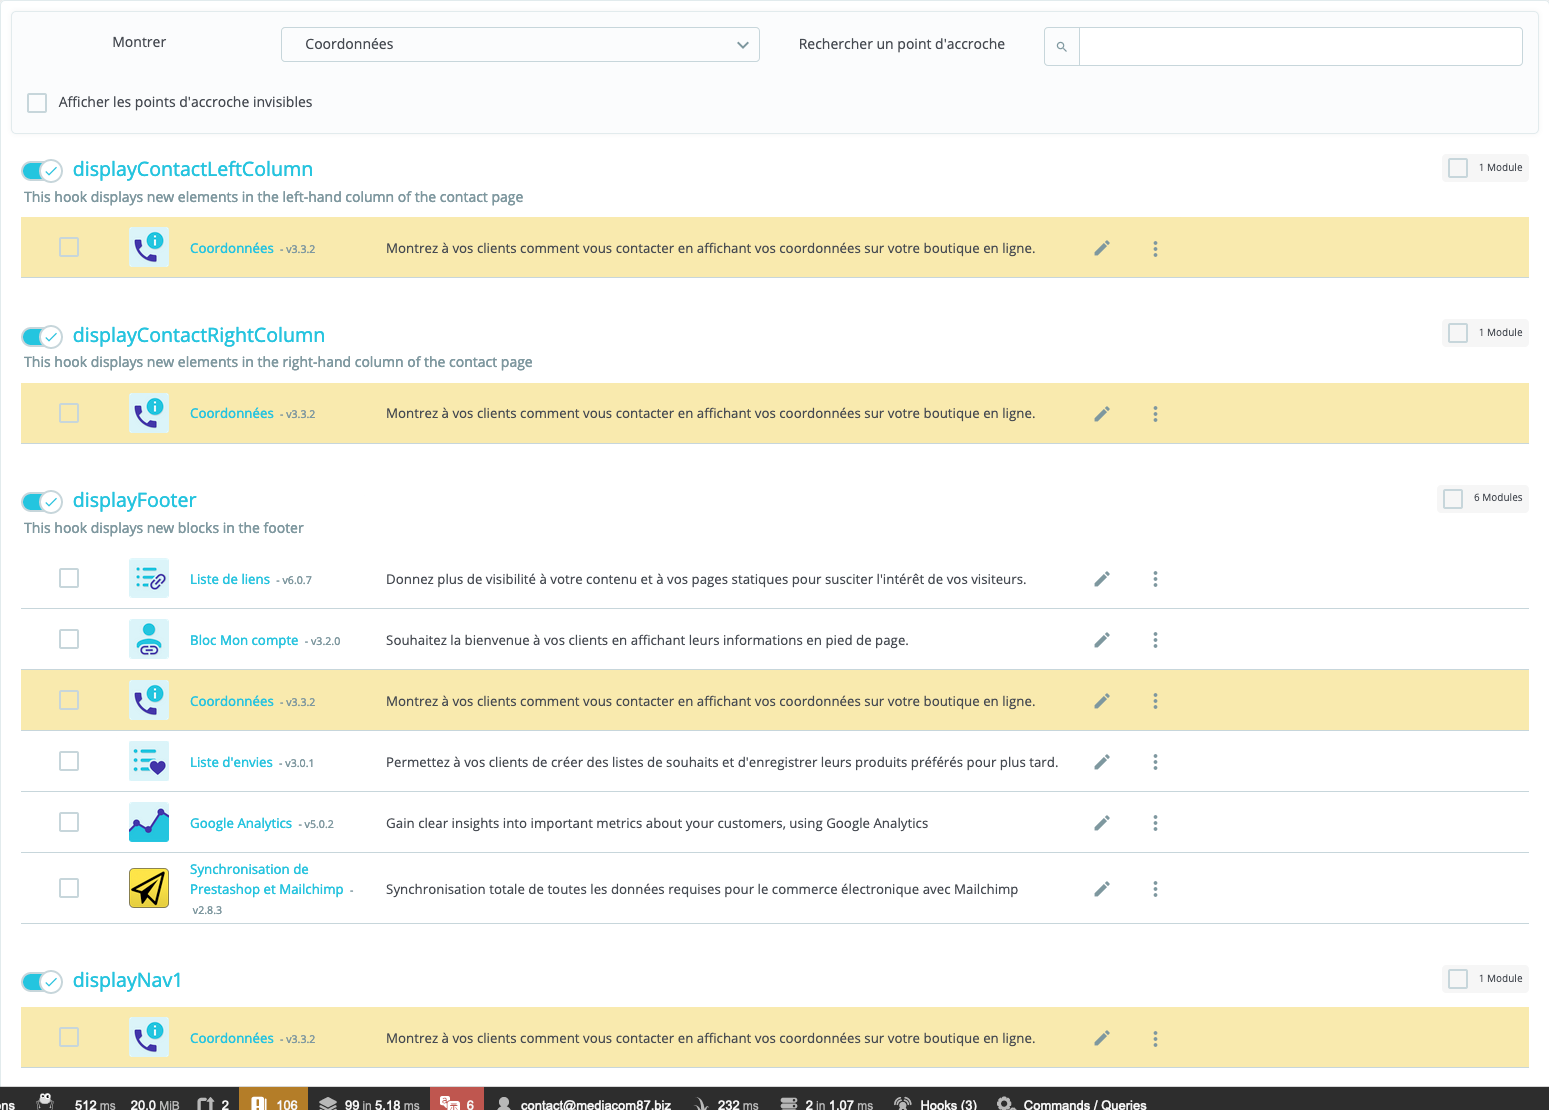Click Google Analytics chart icon
The width and height of the screenshot is (1549, 1110).
(149, 822)
